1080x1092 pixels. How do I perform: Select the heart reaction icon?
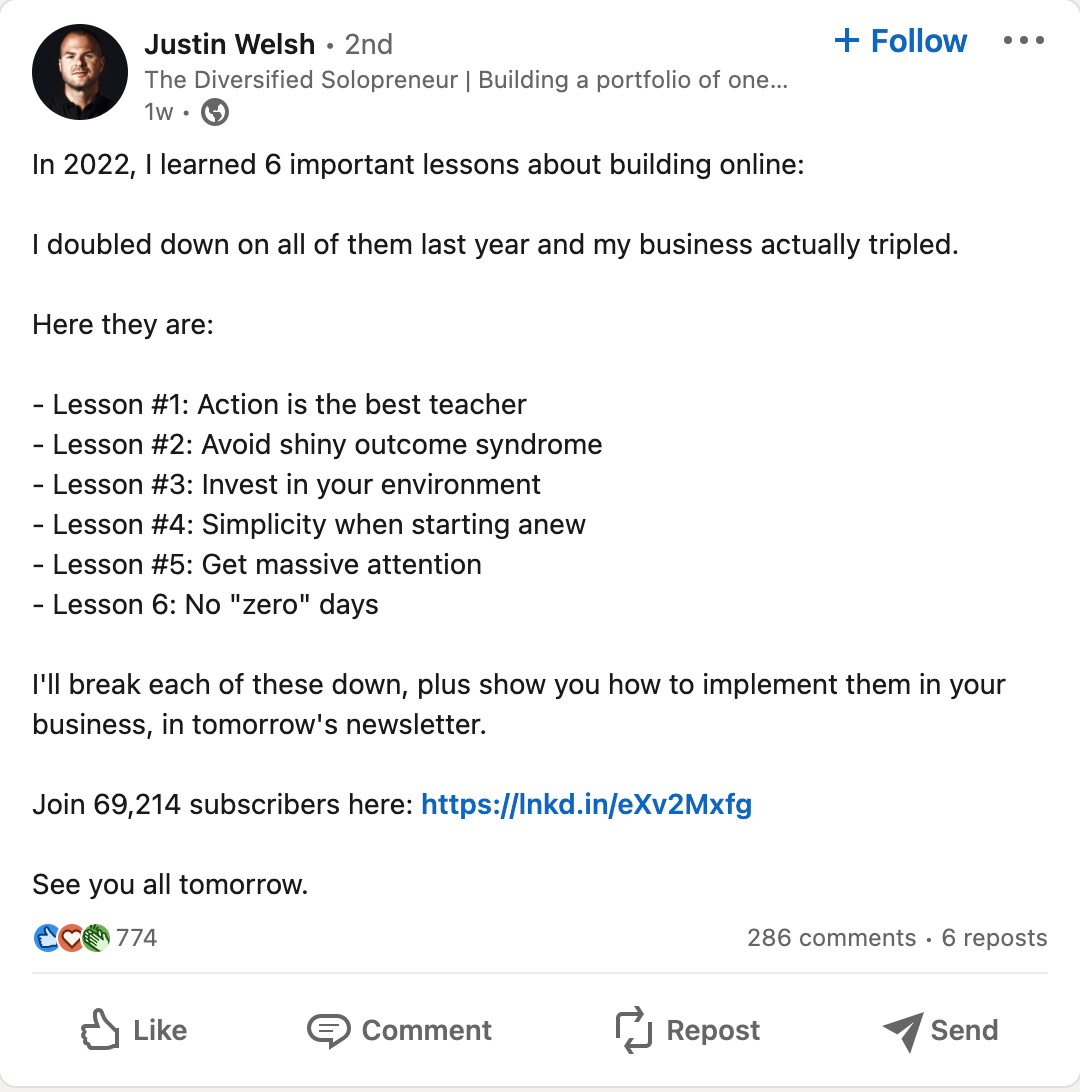coord(69,937)
